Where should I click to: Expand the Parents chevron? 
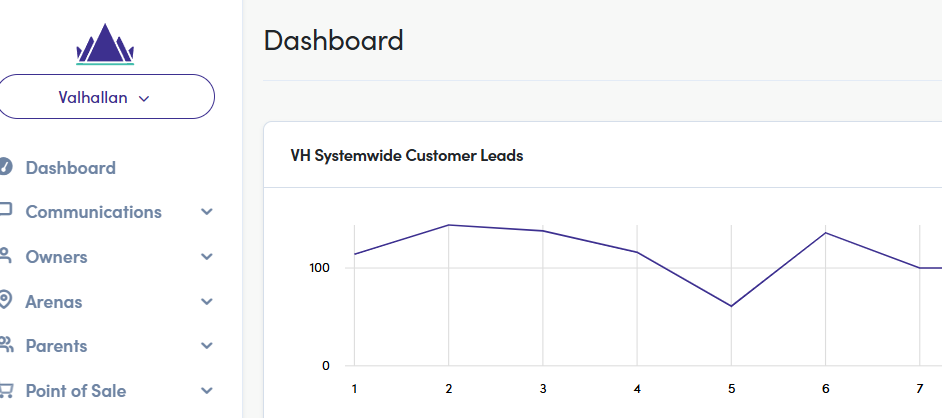pyautogui.click(x=207, y=346)
